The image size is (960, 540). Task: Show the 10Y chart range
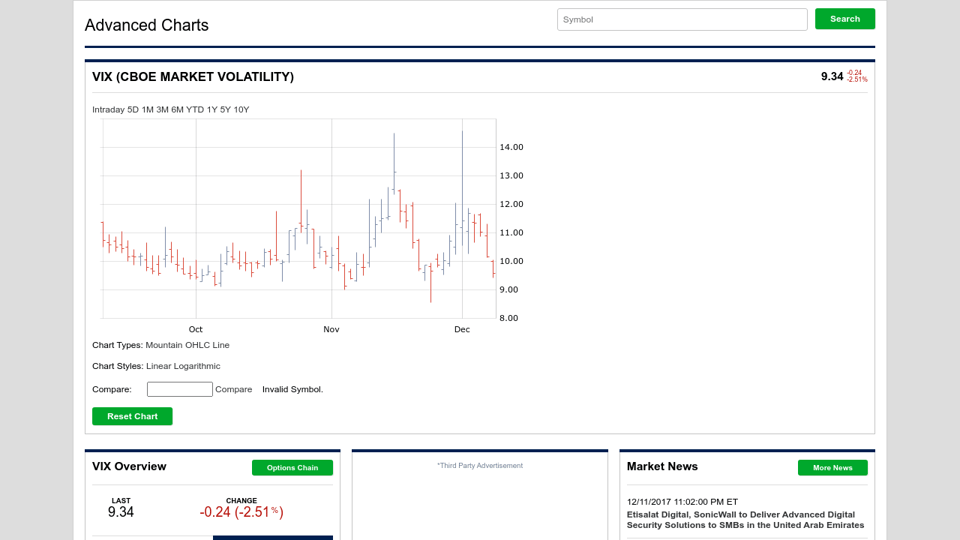coord(241,110)
